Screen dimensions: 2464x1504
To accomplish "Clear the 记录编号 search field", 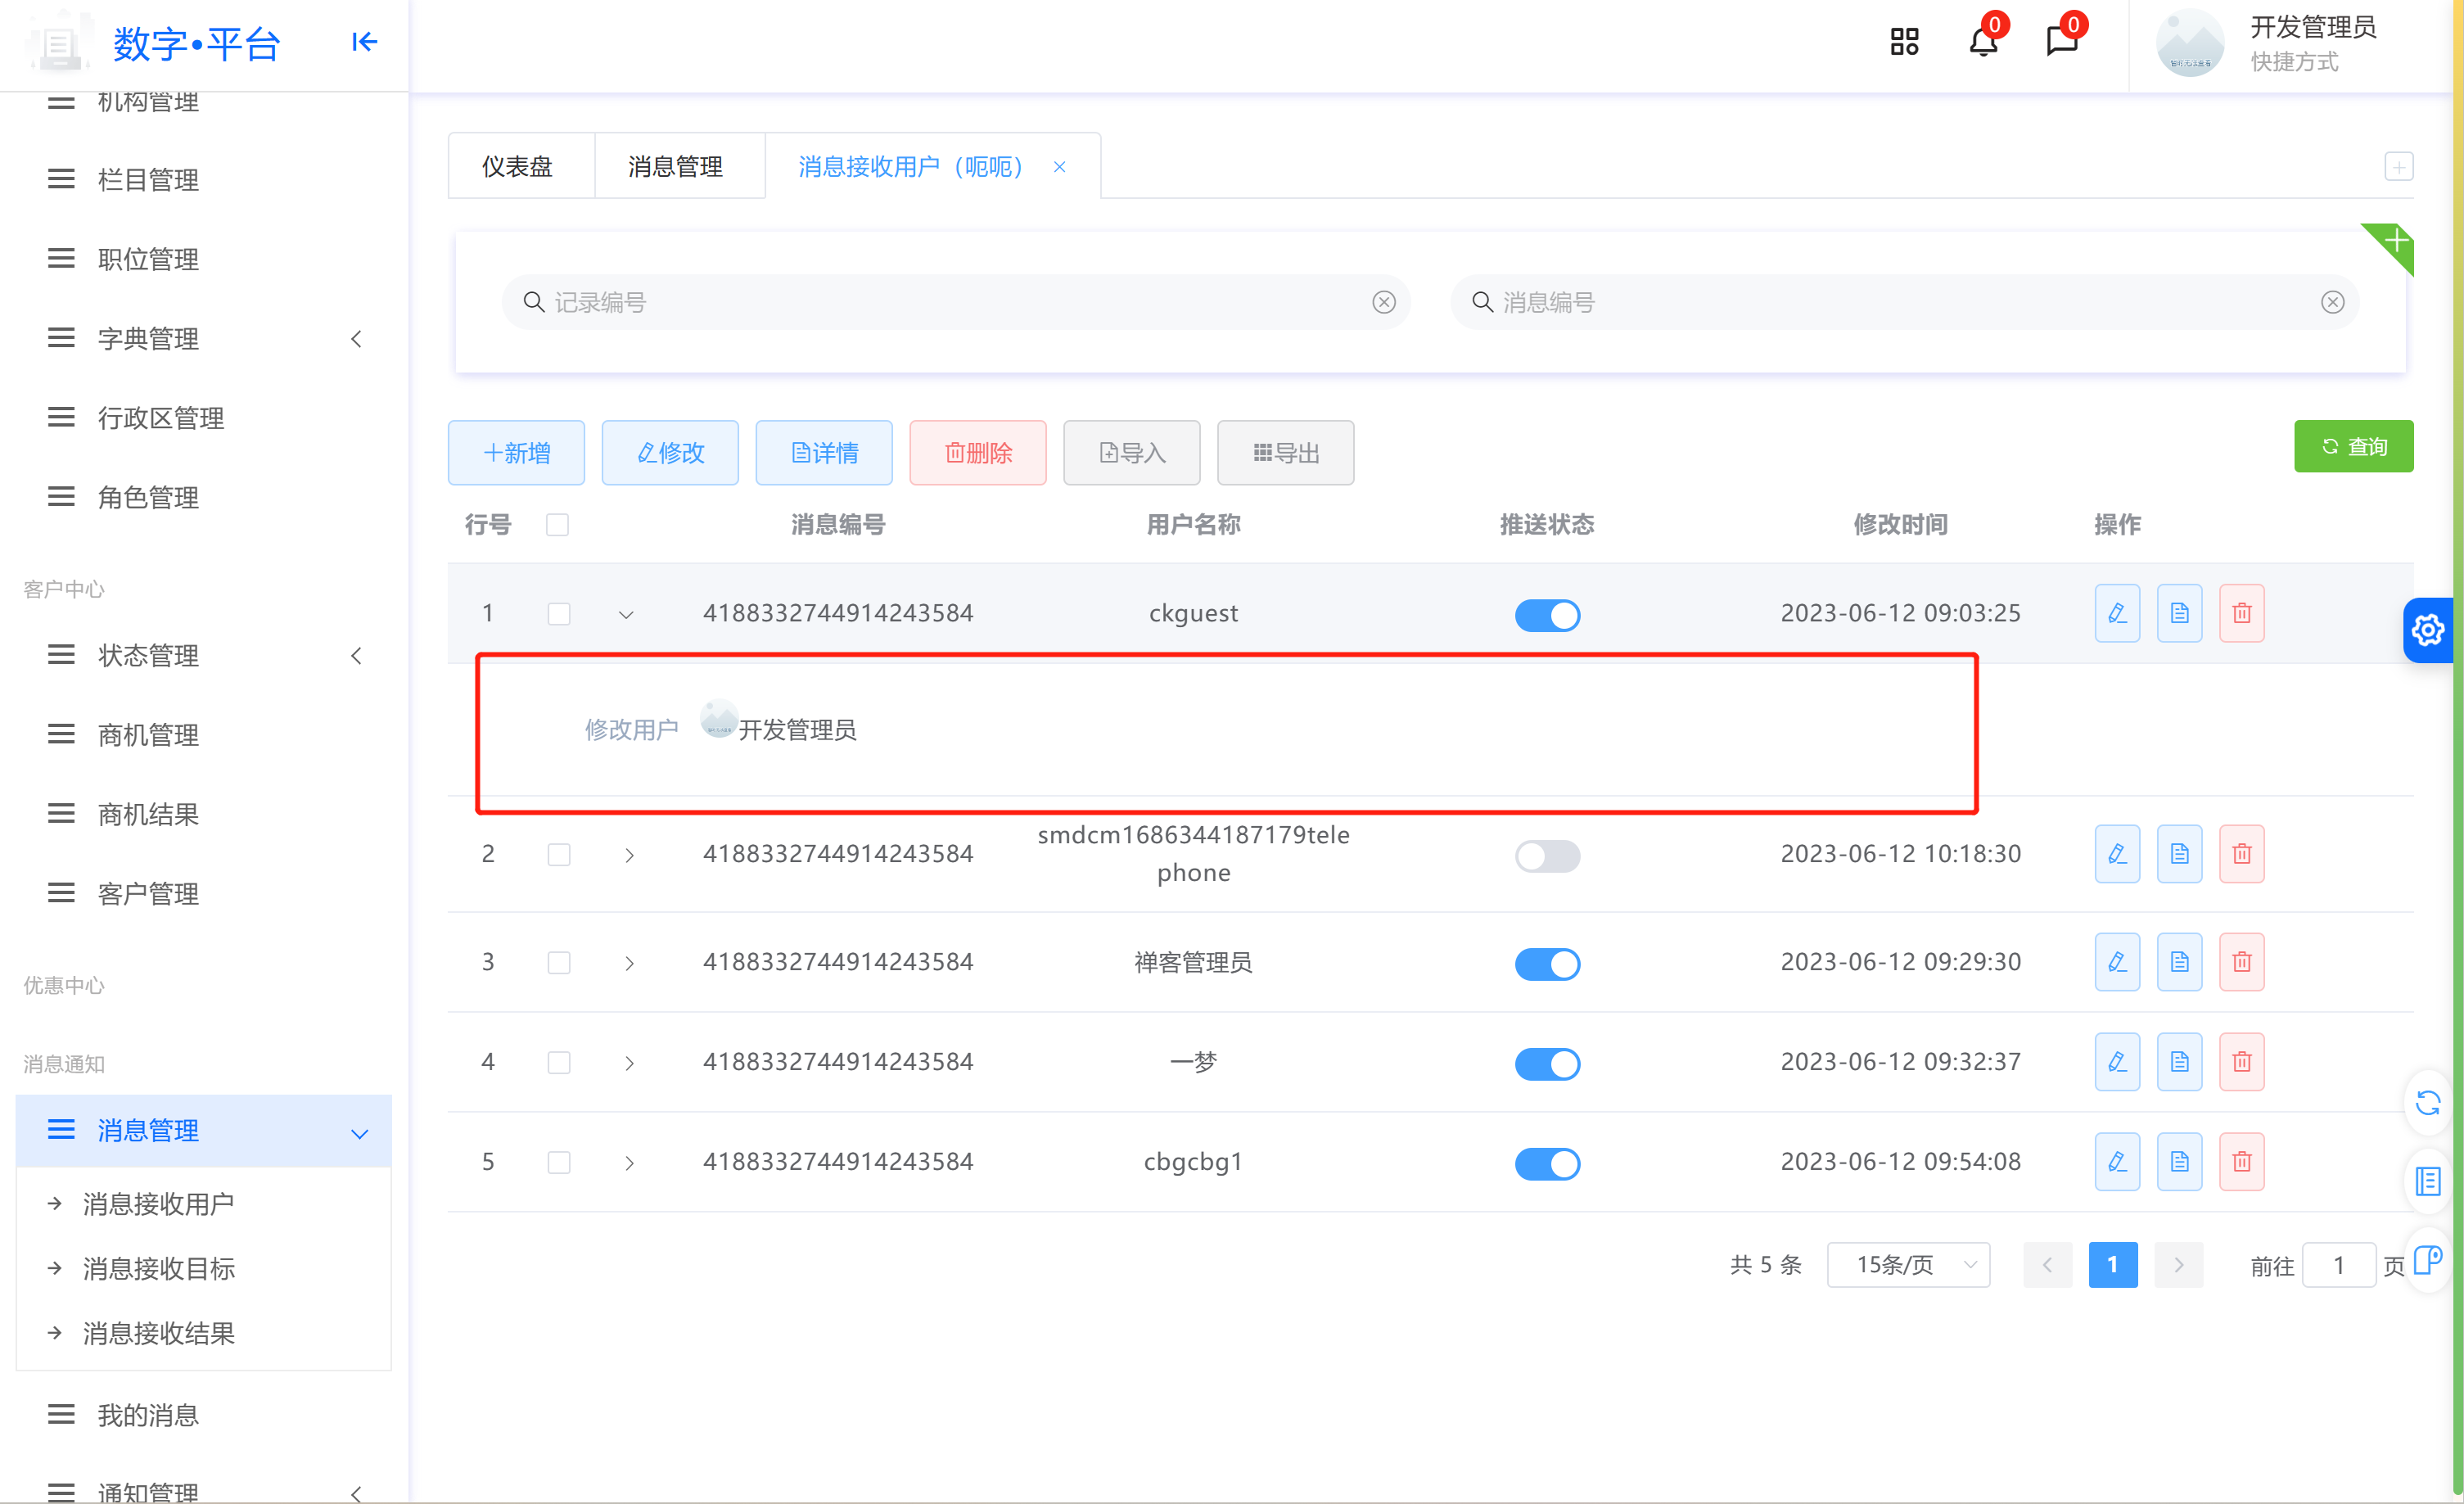I will [x=1383, y=302].
